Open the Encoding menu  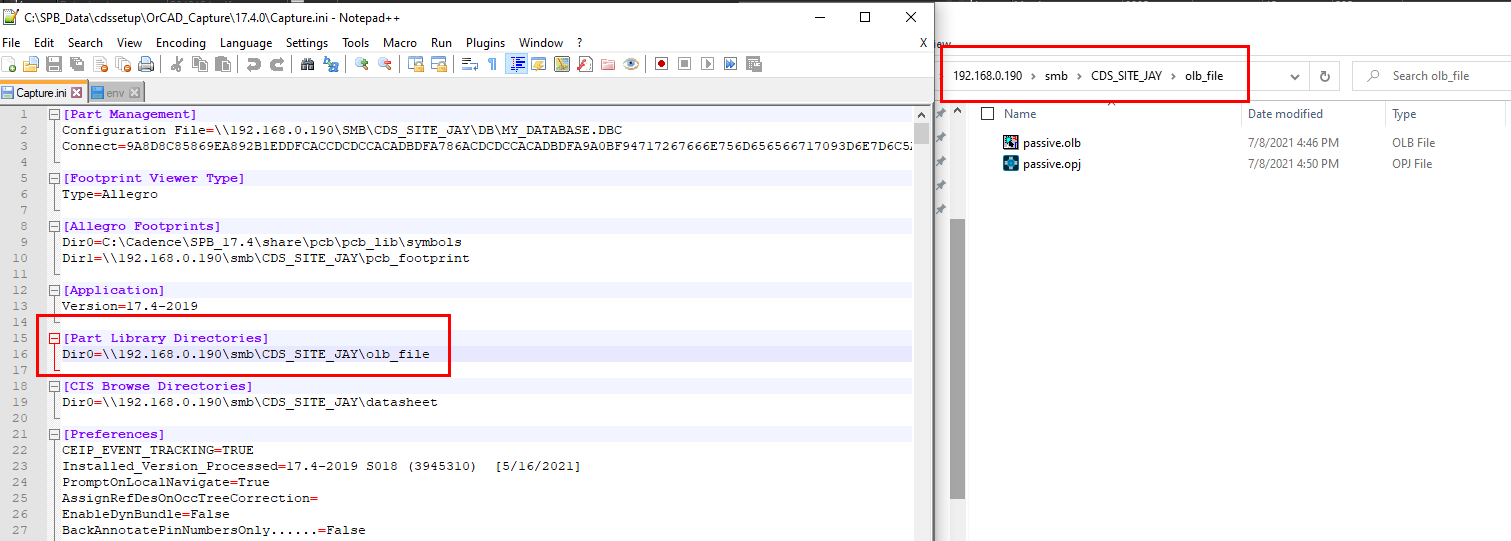(181, 43)
